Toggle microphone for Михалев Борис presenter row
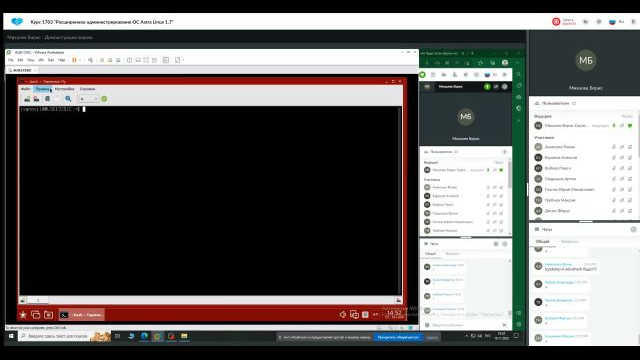 [x=613, y=126]
